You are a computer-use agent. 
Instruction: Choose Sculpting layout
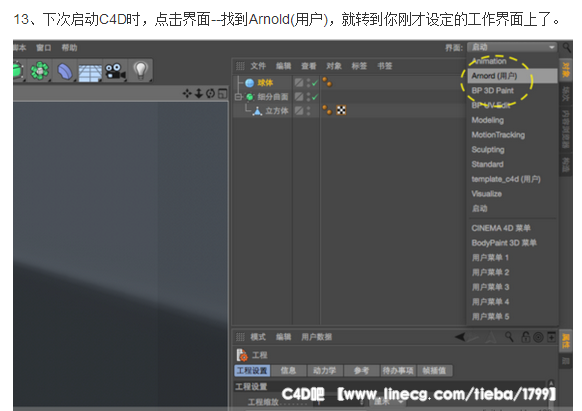(x=512, y=150)
